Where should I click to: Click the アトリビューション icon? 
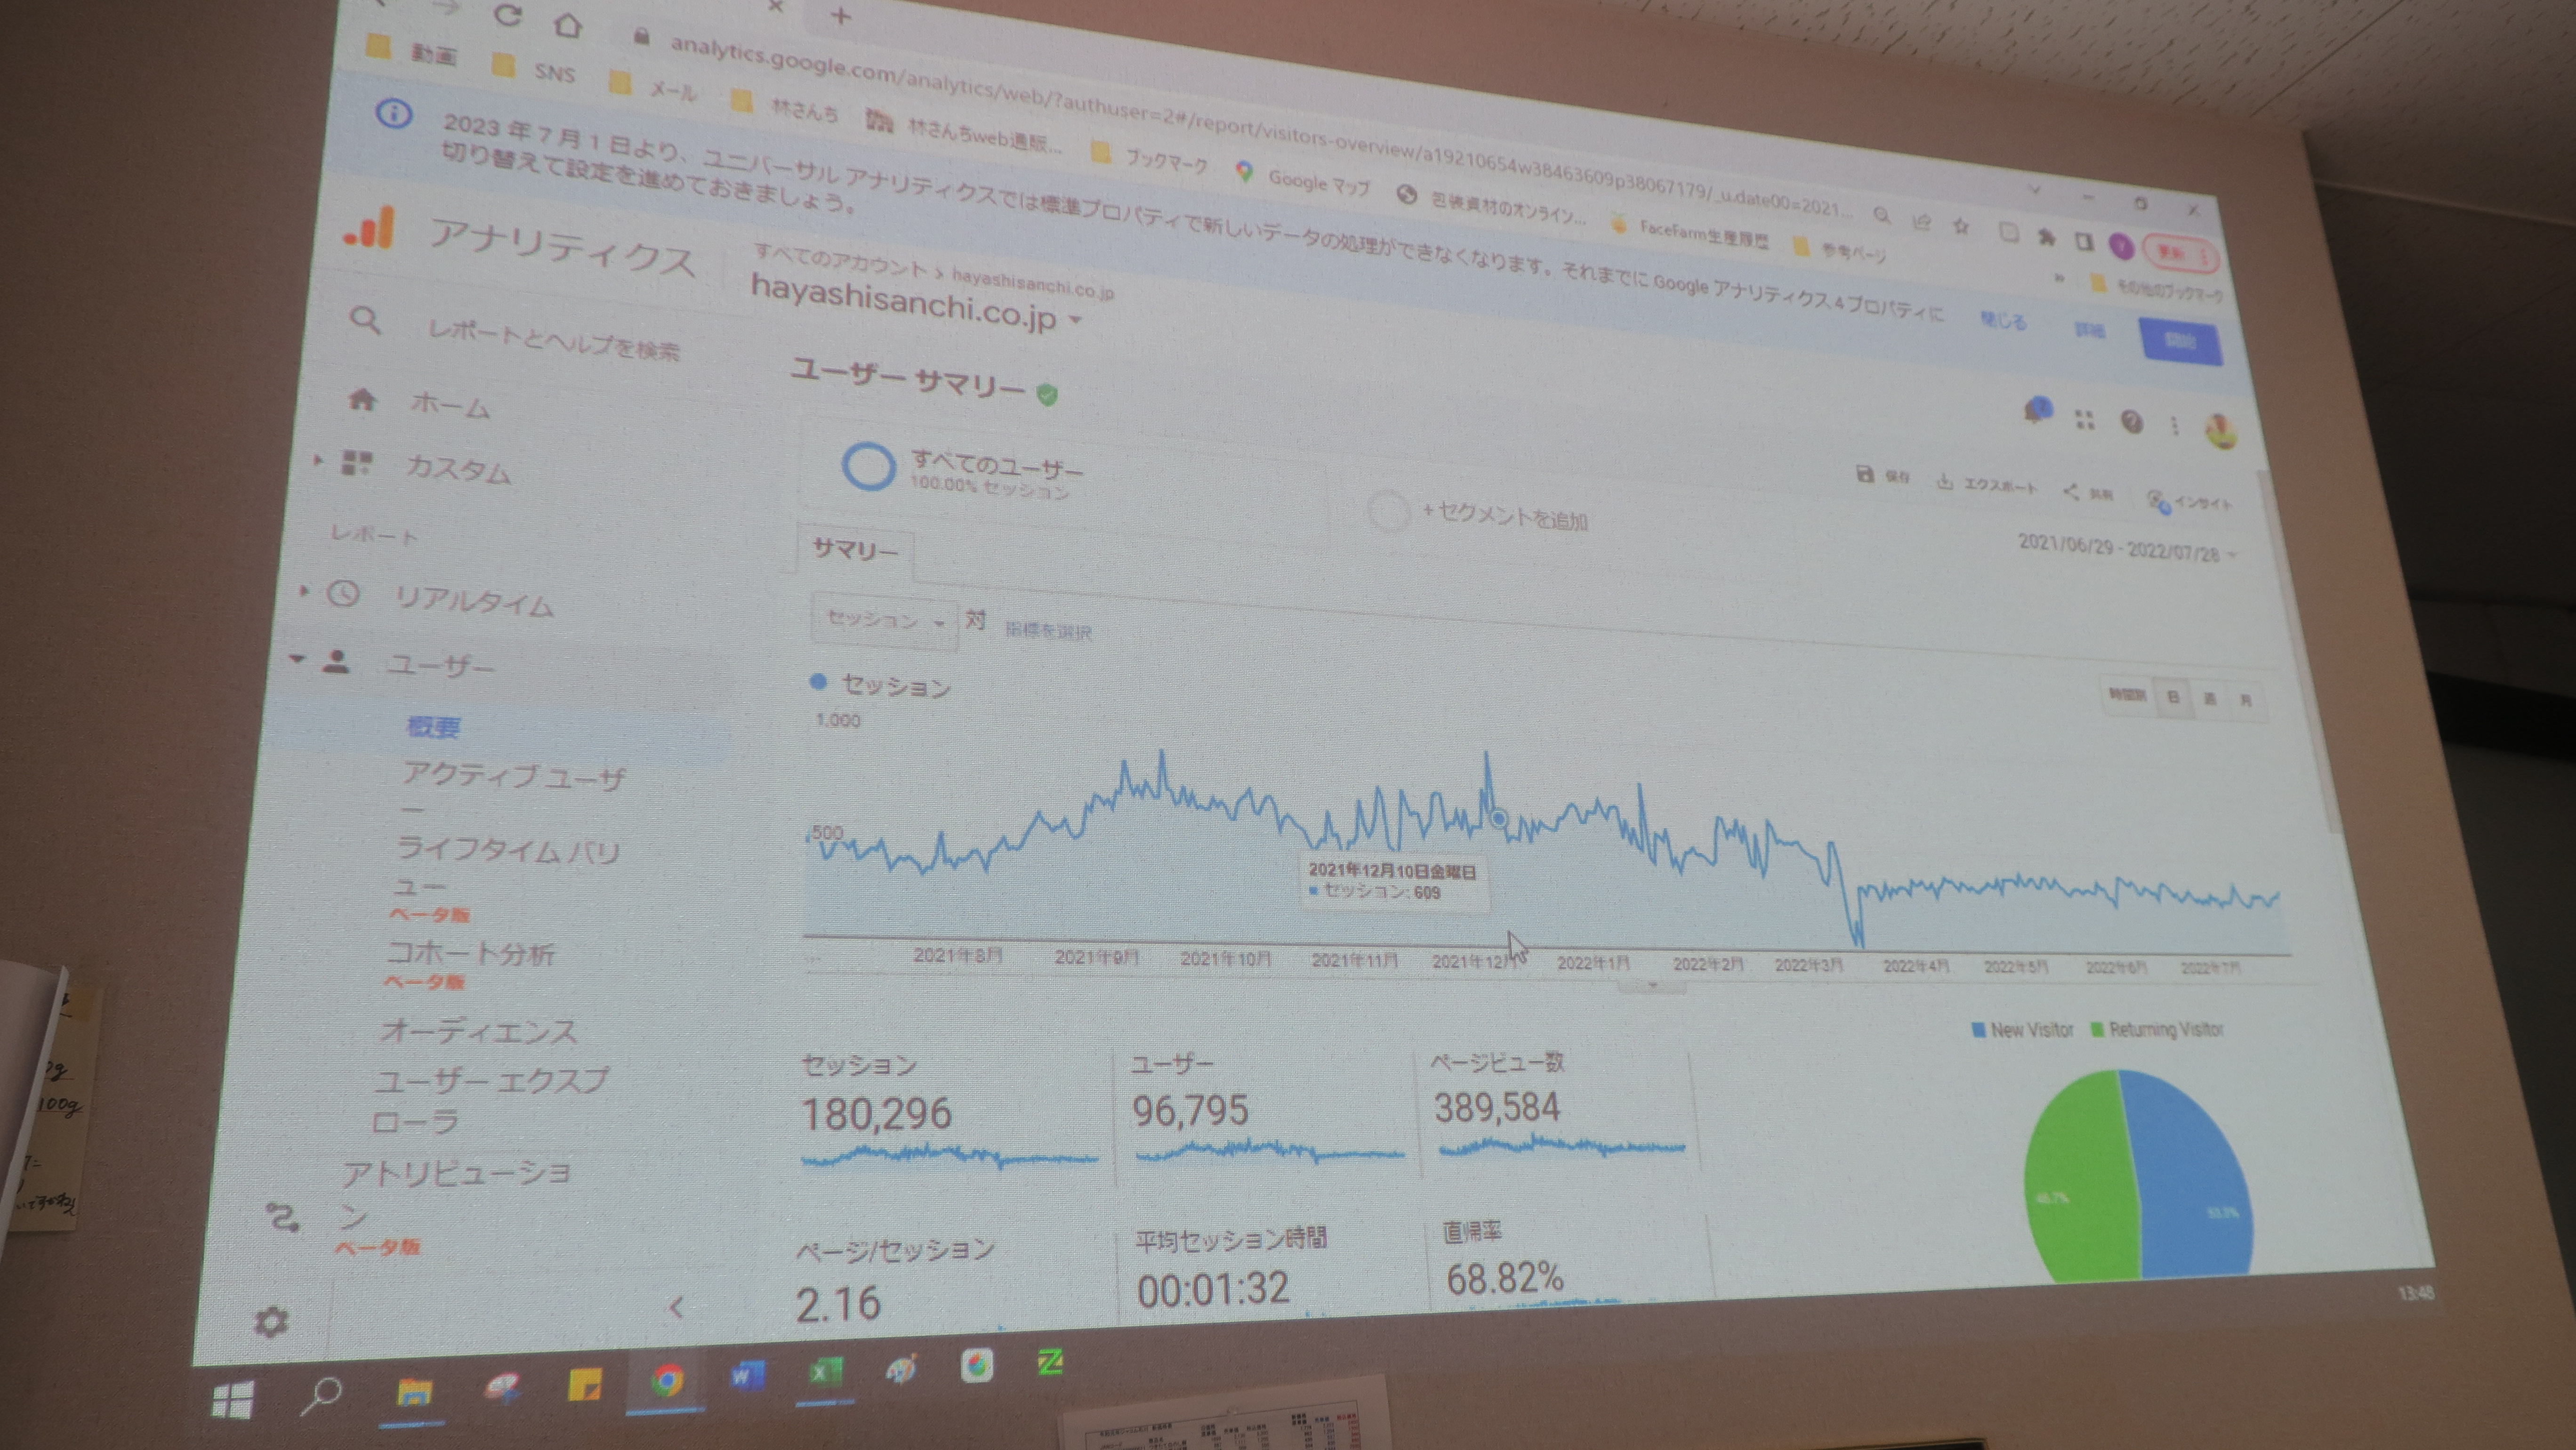pyautogui.click(x=283, y=1217)
